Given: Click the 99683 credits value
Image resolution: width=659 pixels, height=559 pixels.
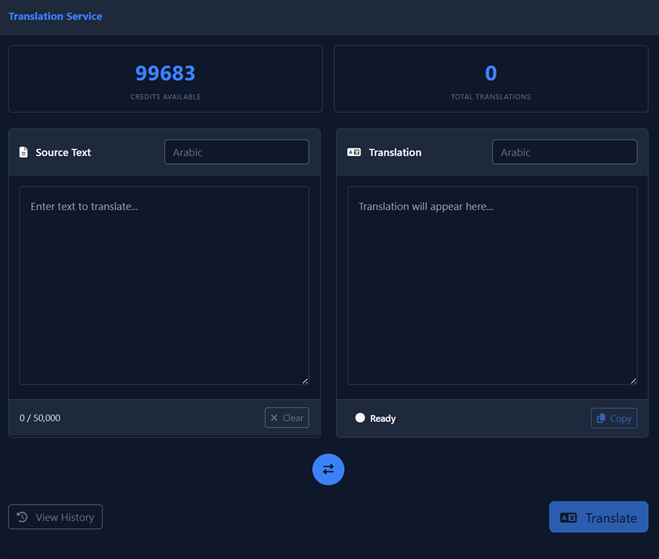Looking at the screenshot, I should coord(165,73).
